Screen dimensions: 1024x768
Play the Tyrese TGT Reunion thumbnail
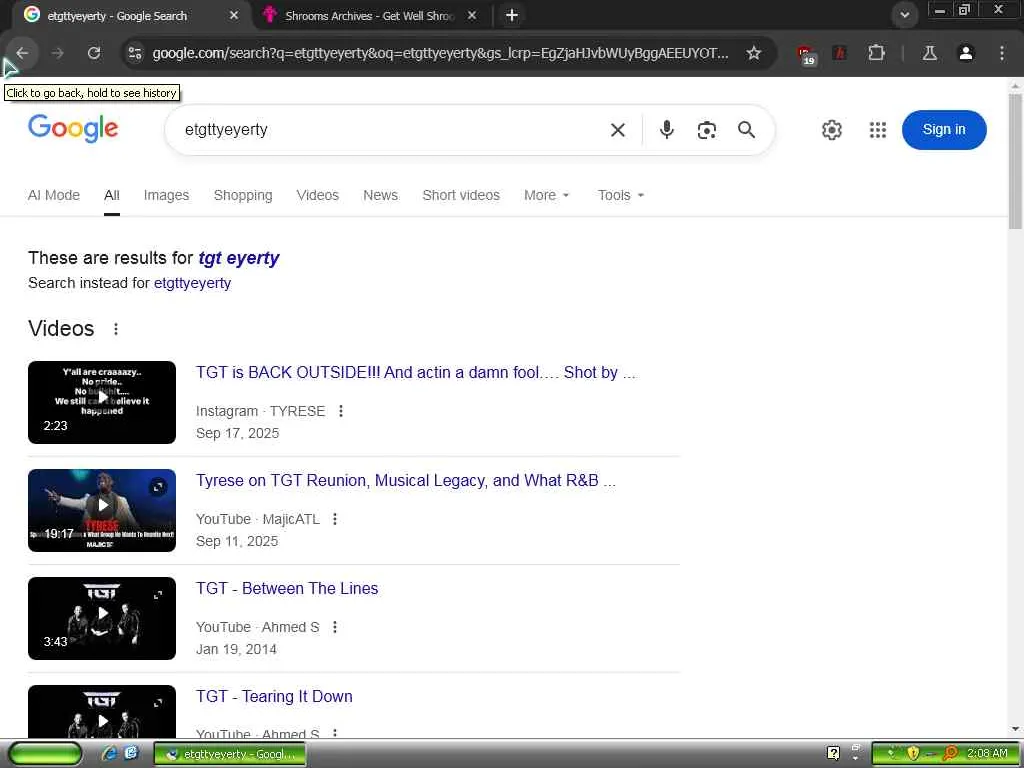102,510
